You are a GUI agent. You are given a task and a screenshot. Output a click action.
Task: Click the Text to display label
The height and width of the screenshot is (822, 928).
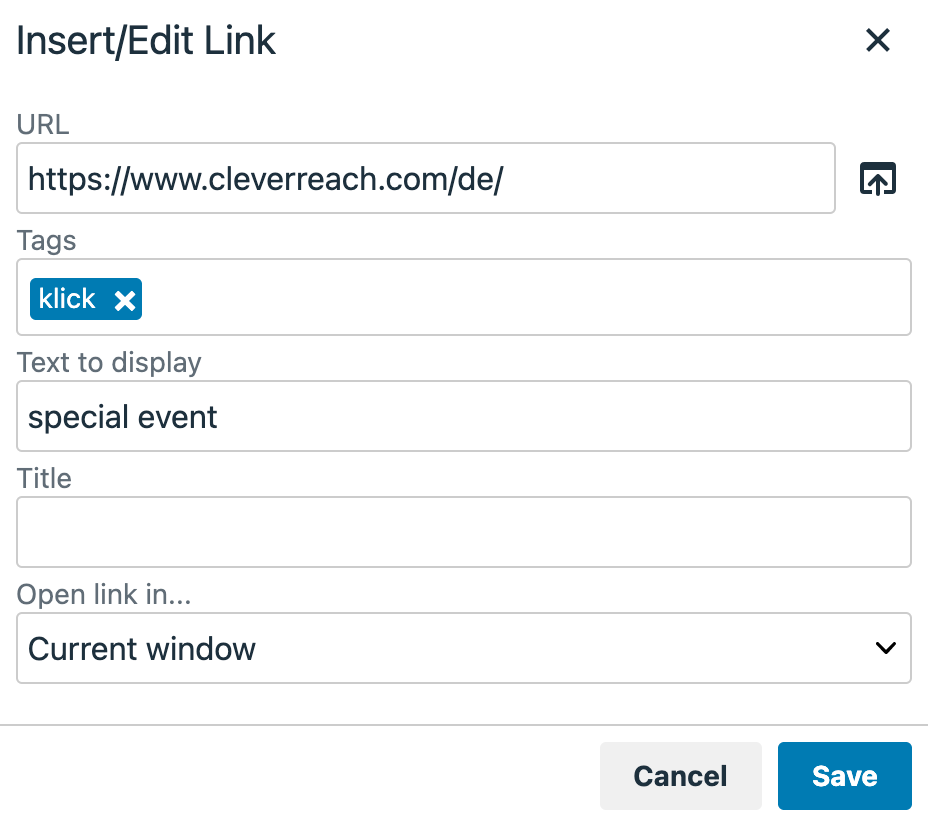(x=109, y=362)
